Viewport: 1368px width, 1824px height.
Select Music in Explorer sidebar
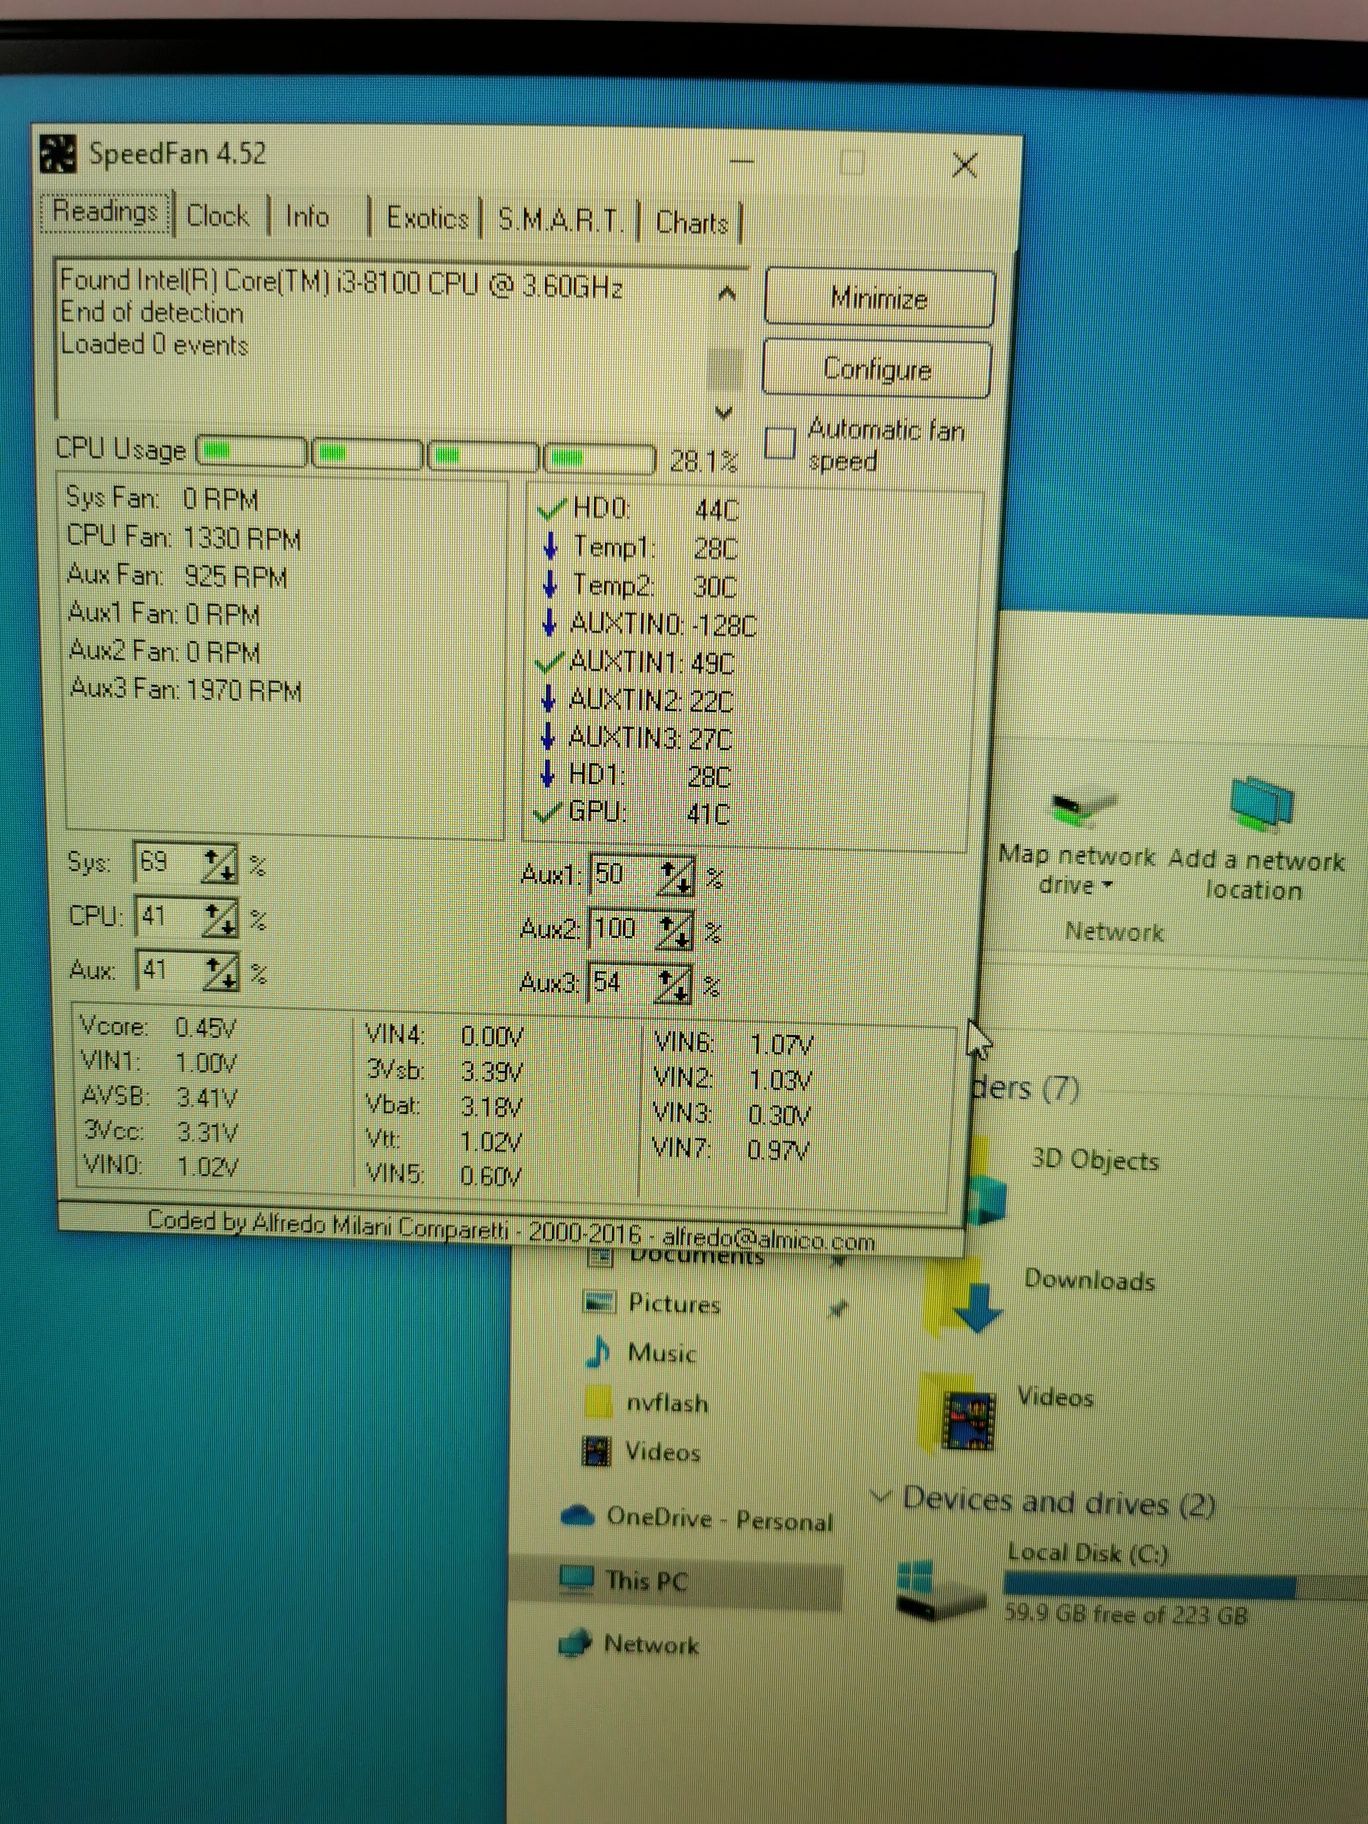coord(661,1353)
